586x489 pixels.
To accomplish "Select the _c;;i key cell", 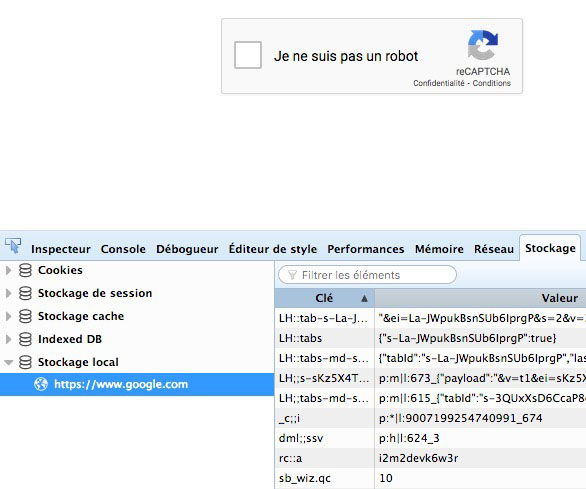I will coord(324,418).
